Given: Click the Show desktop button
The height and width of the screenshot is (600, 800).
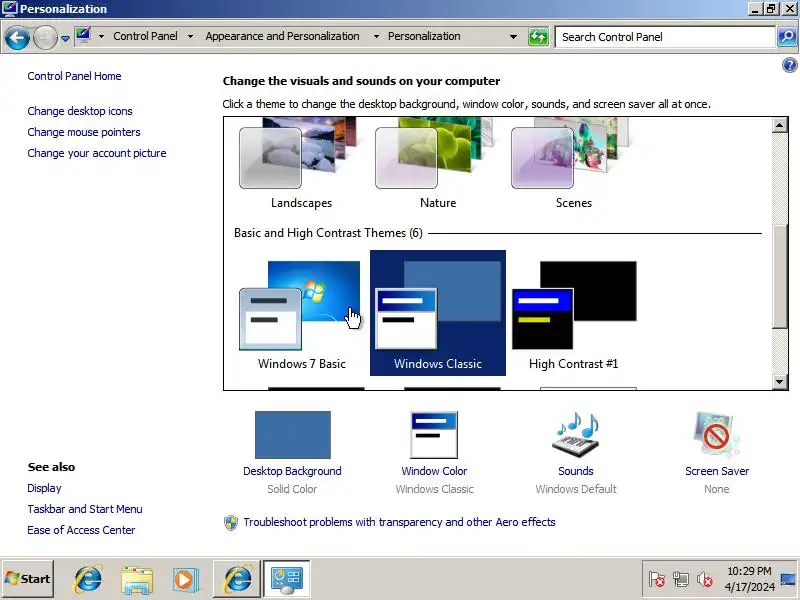Looking at the screenshot, I should click(x=789, y=579).
